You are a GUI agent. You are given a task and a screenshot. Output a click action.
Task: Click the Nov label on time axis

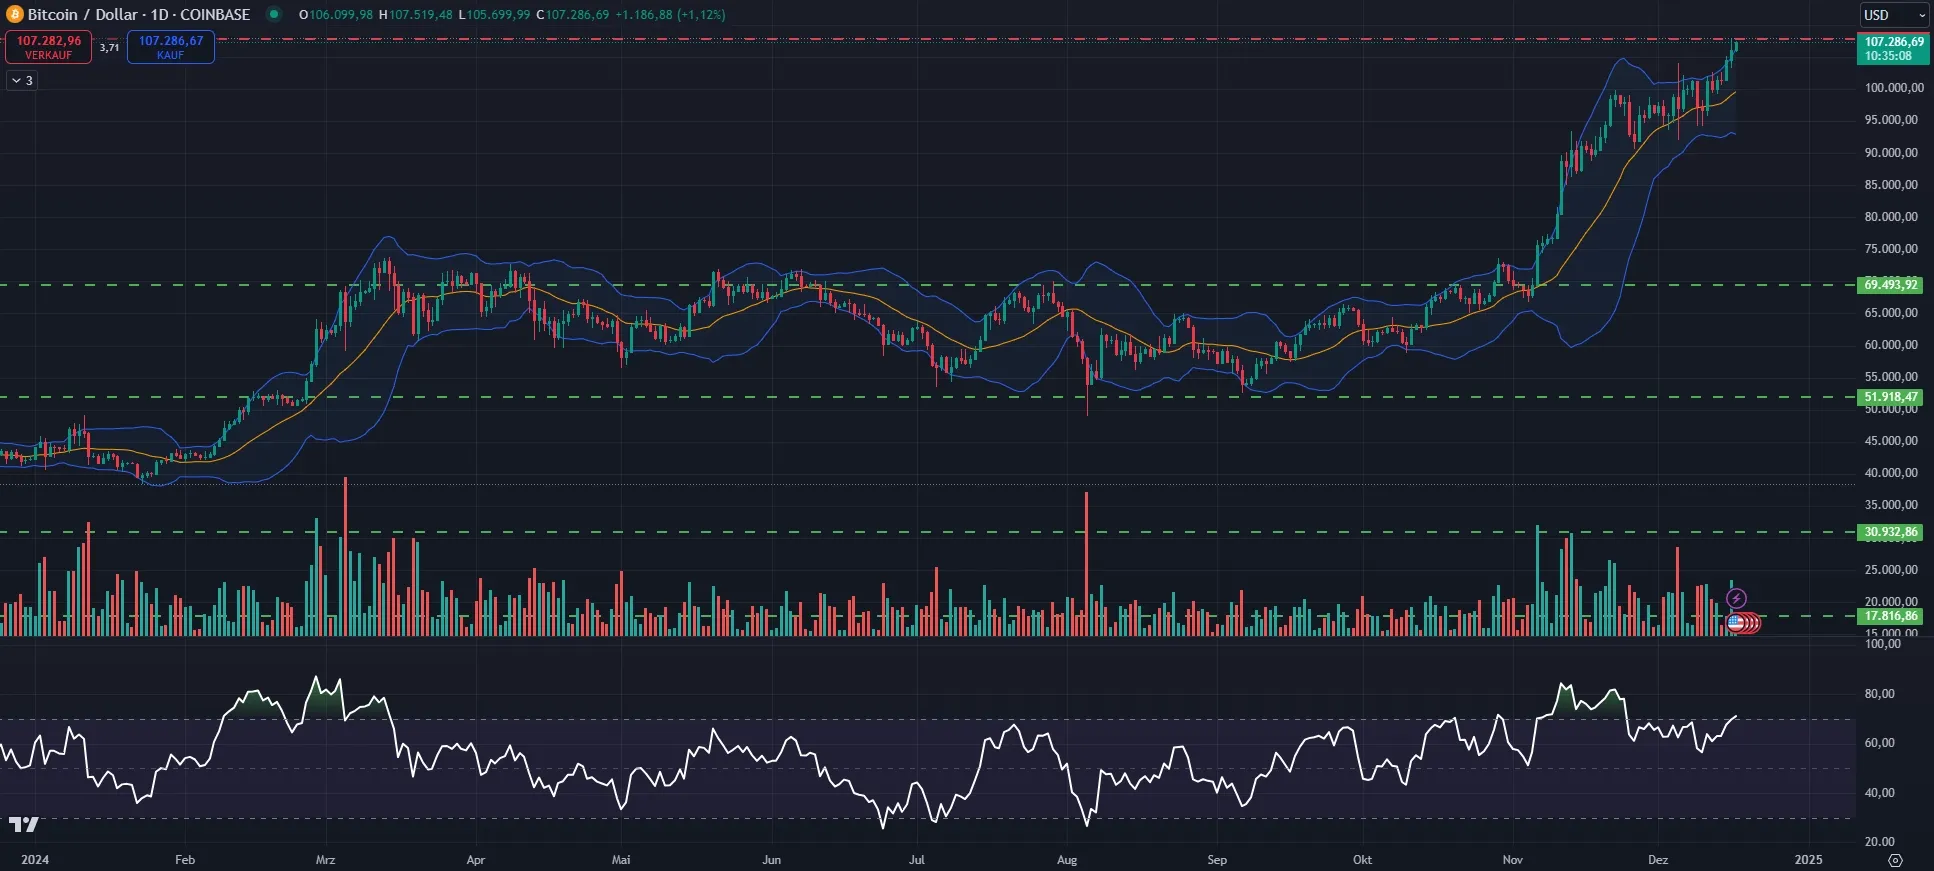point(1512,860)
